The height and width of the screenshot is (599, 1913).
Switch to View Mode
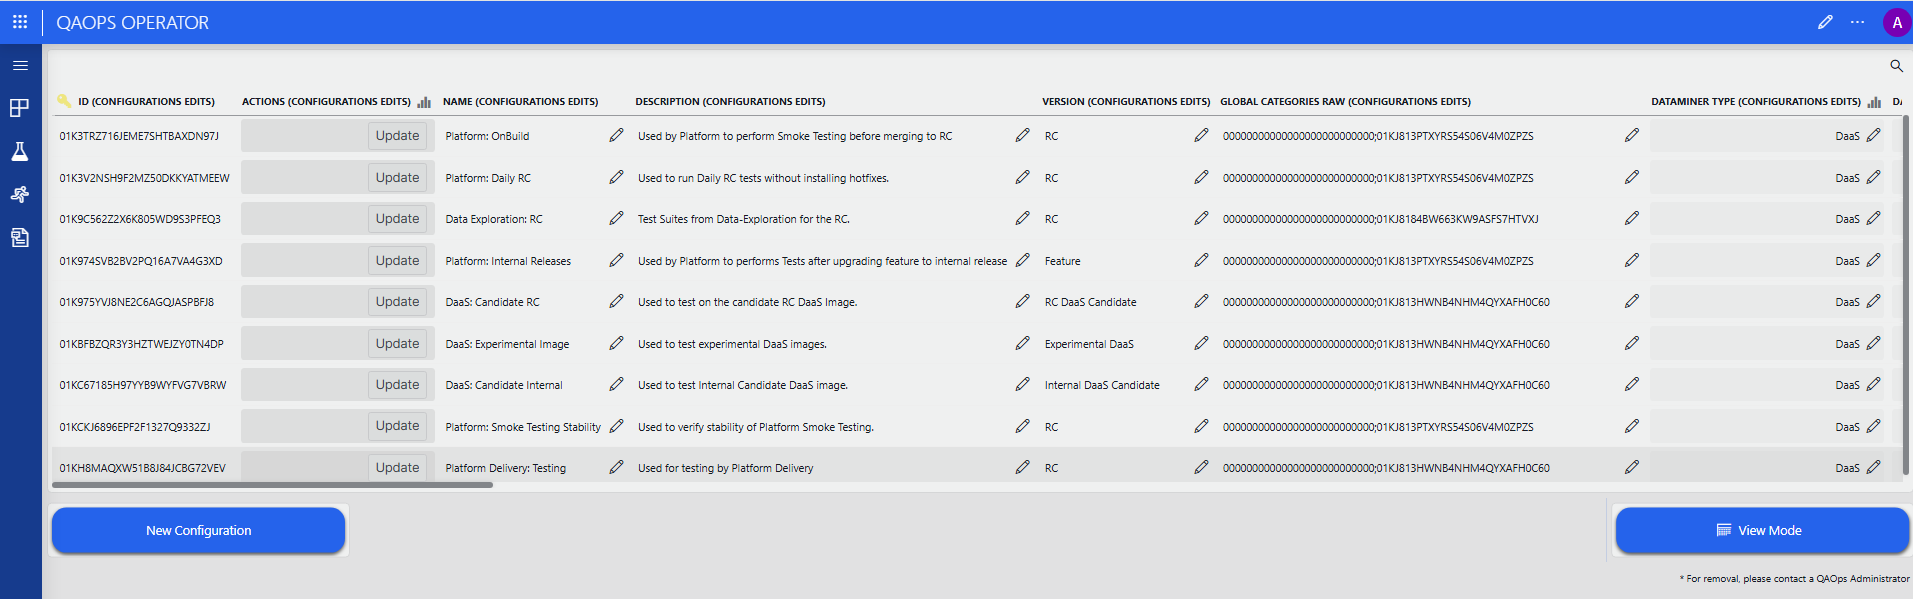1761,530
